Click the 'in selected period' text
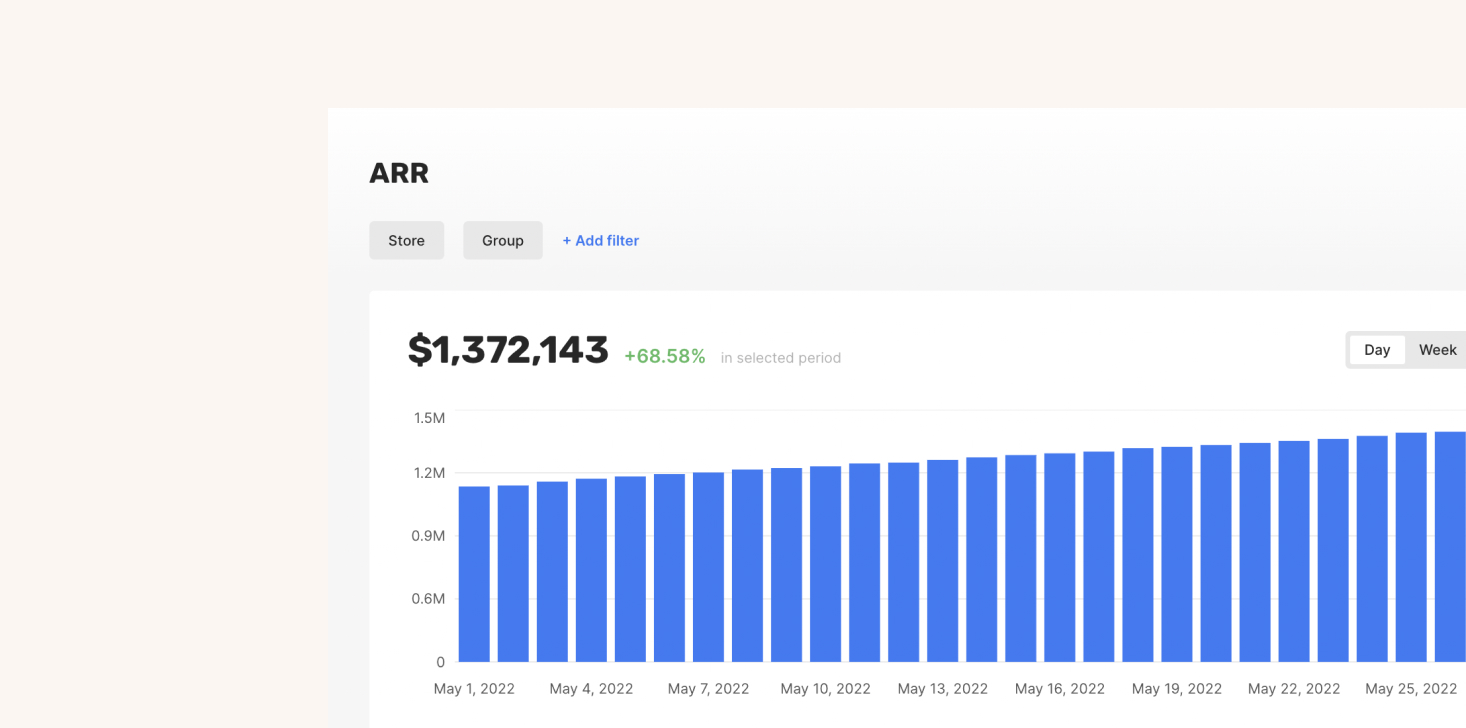This screenshot has width=1466, height=728. click(780, 357)
